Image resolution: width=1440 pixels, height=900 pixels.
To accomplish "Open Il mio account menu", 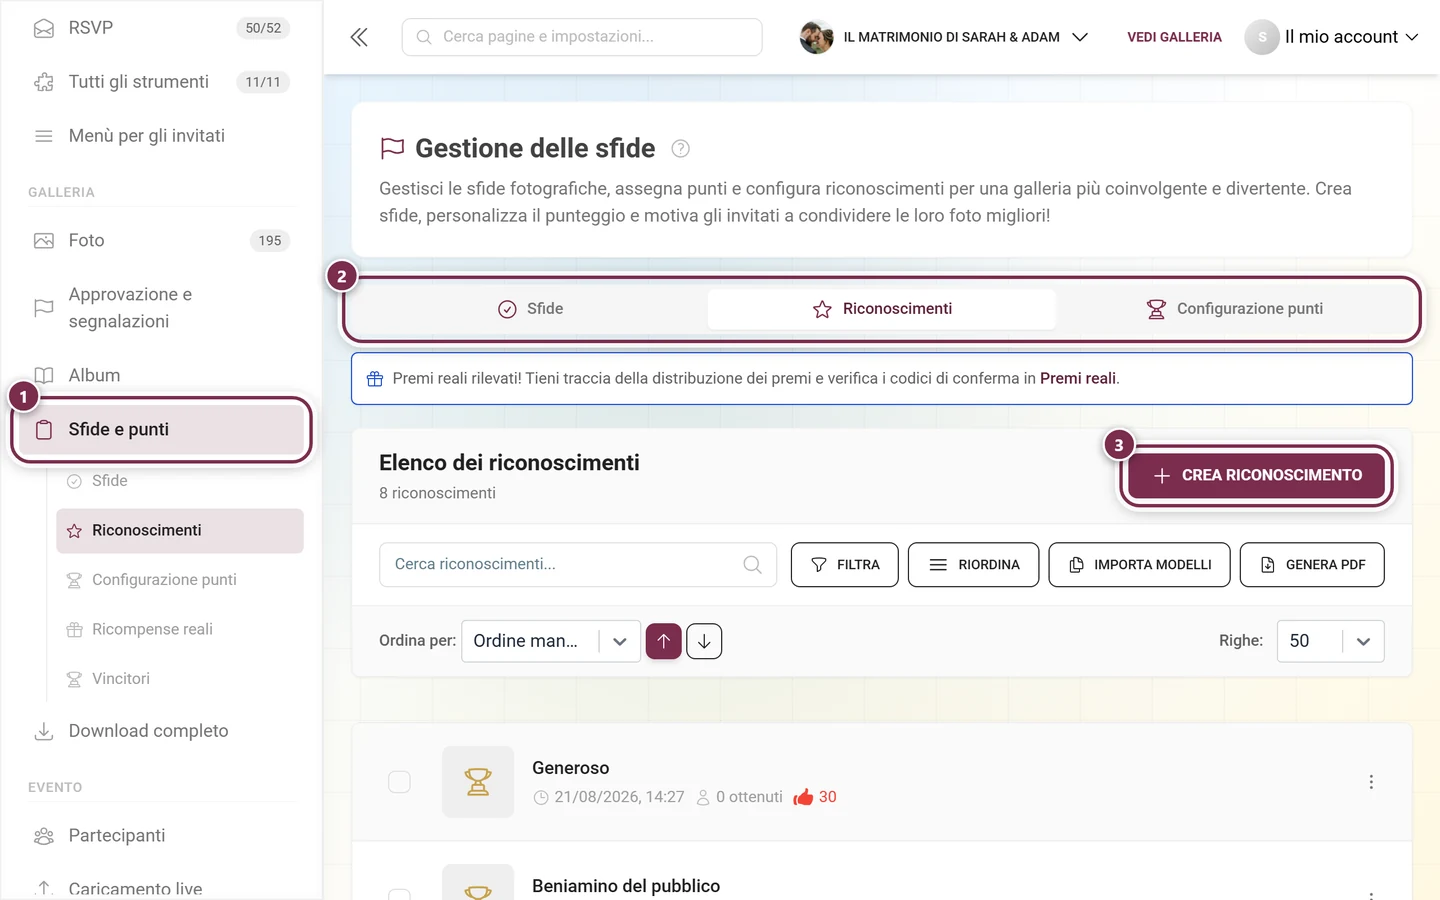I will click(x=1331, y=37).
